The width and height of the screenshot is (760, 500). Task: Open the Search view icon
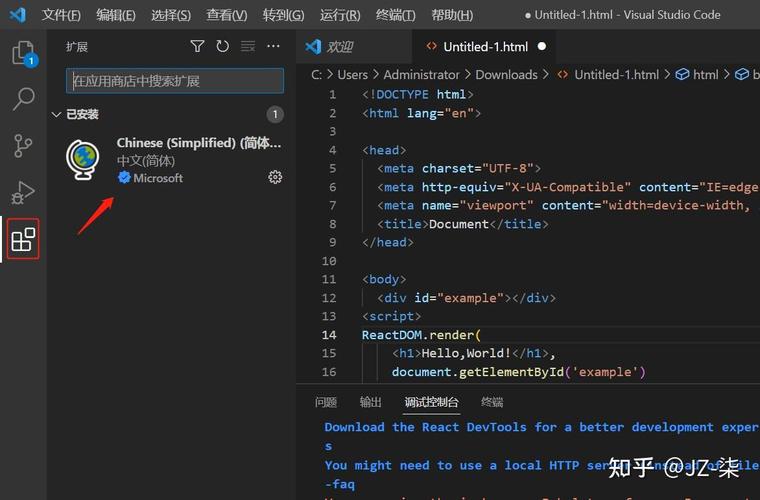[23, 99]
